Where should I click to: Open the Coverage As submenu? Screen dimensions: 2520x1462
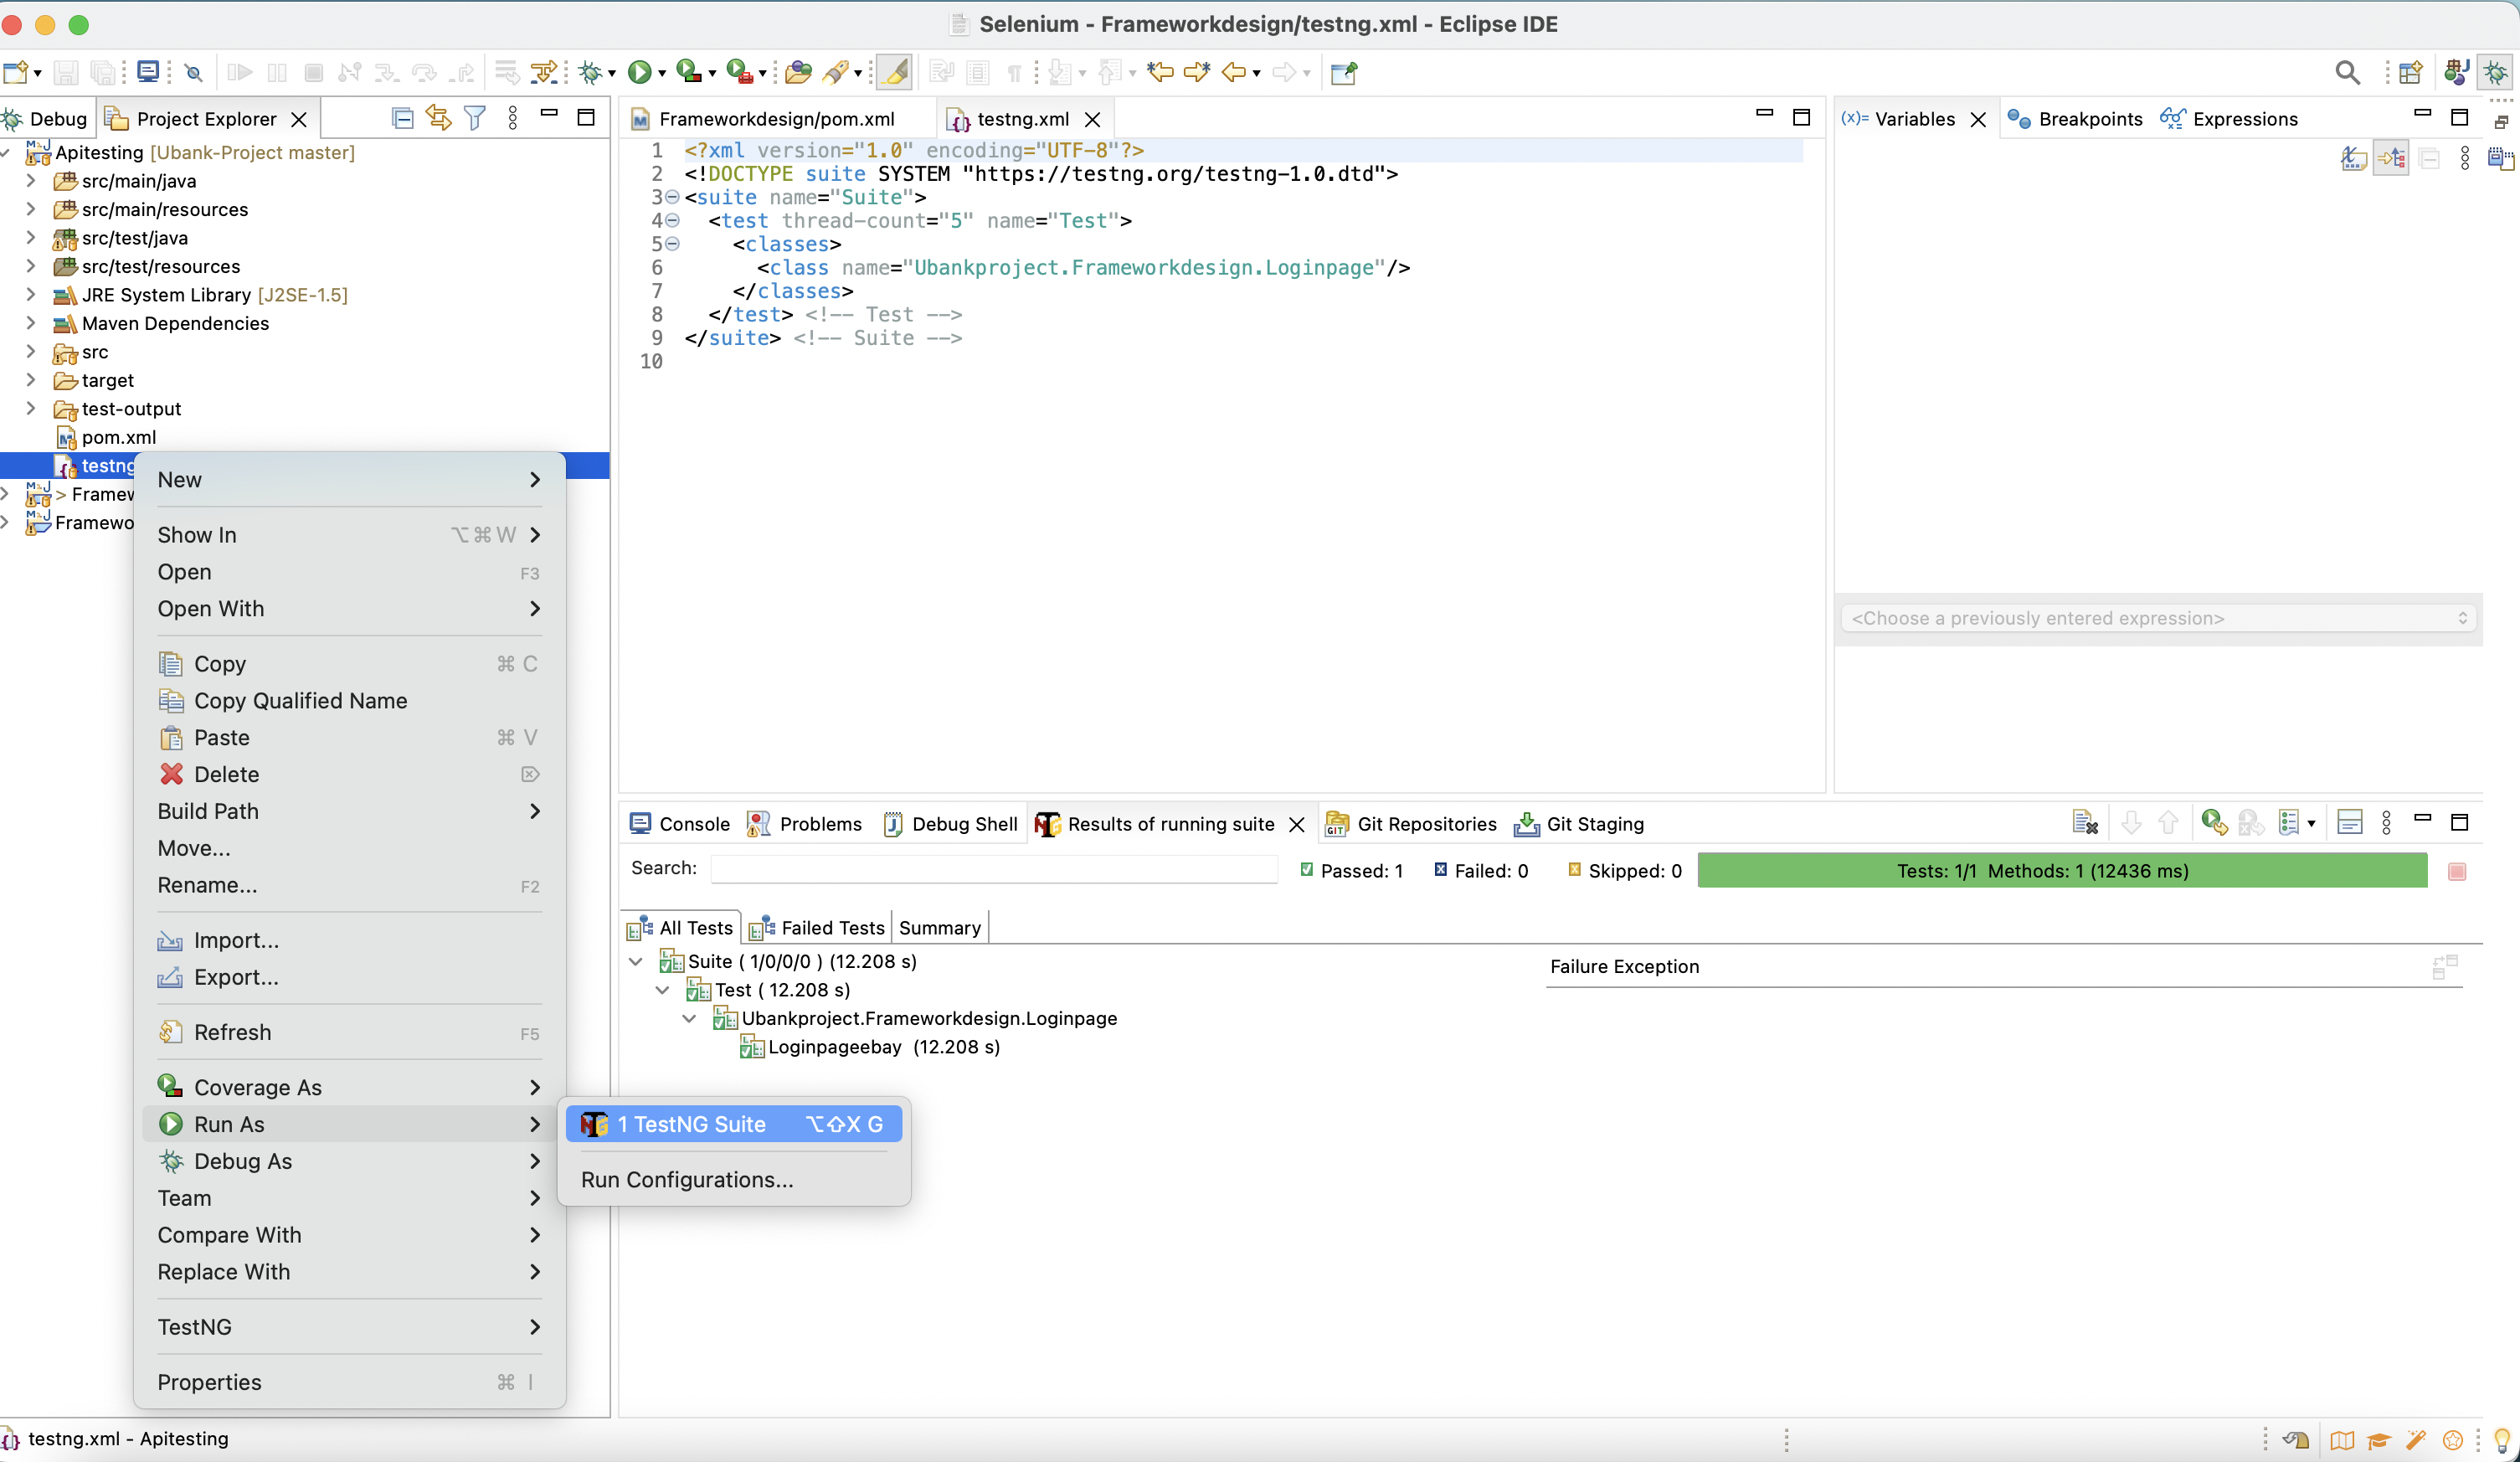(x=349, y=1087)
